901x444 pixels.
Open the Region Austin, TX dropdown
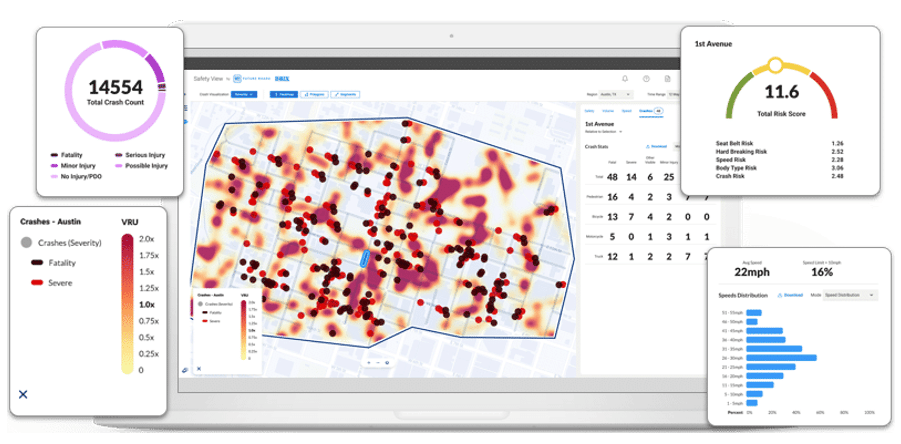[617, 94]
